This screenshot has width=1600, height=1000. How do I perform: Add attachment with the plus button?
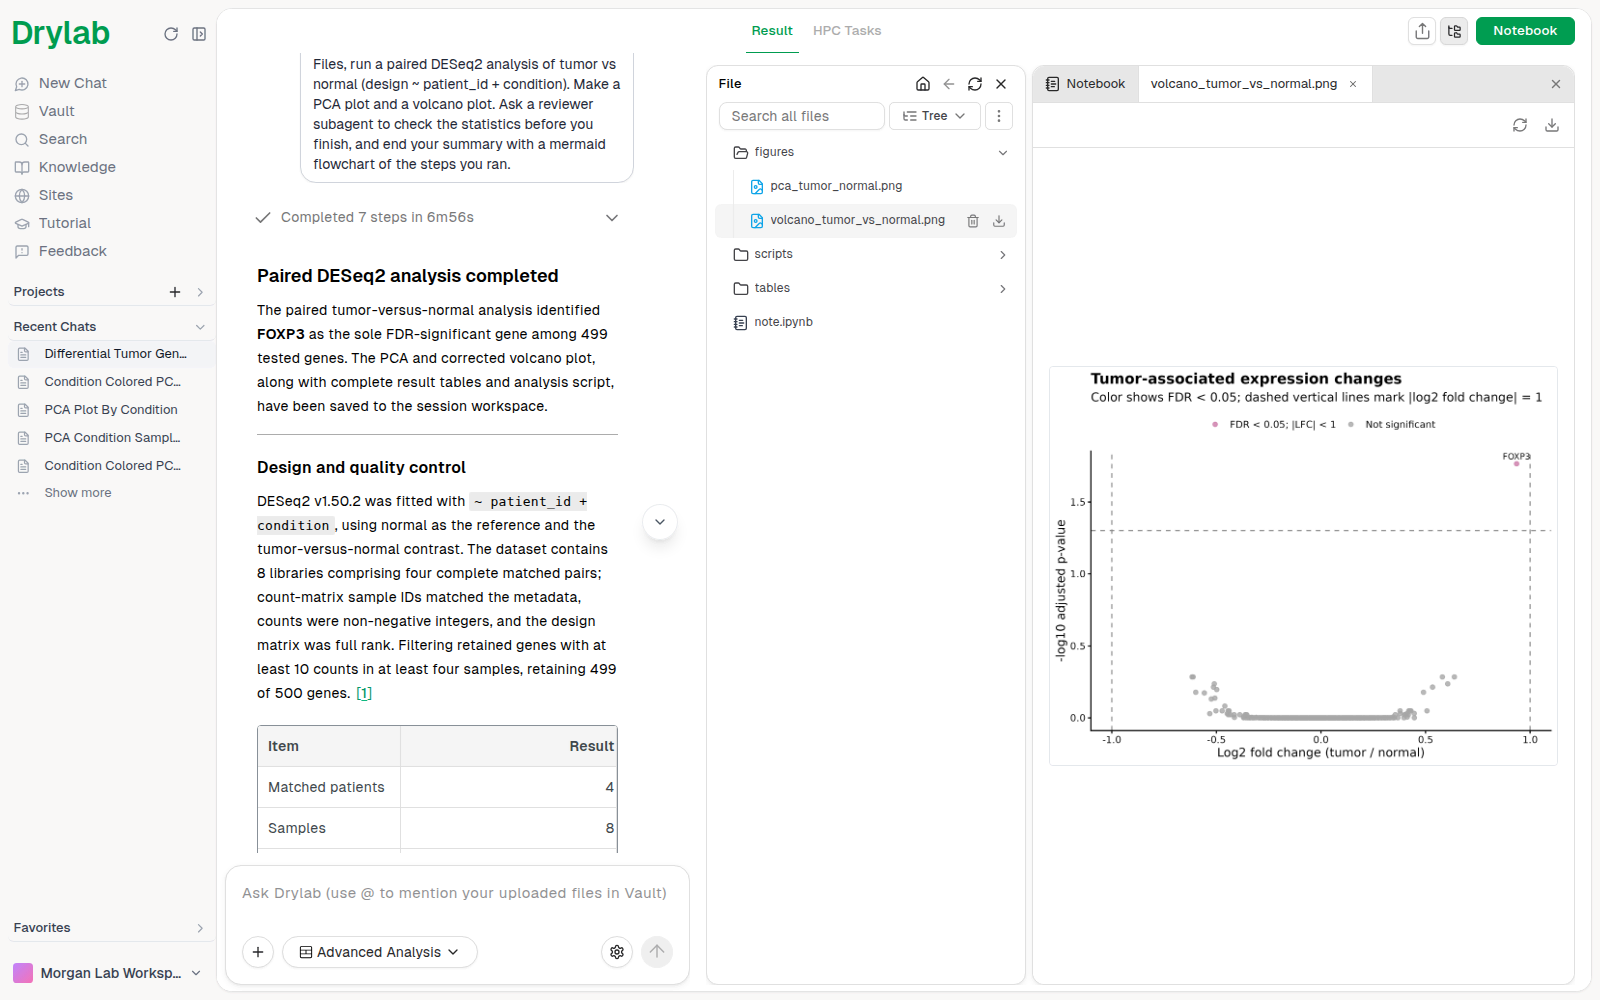[x=258, y=952]
